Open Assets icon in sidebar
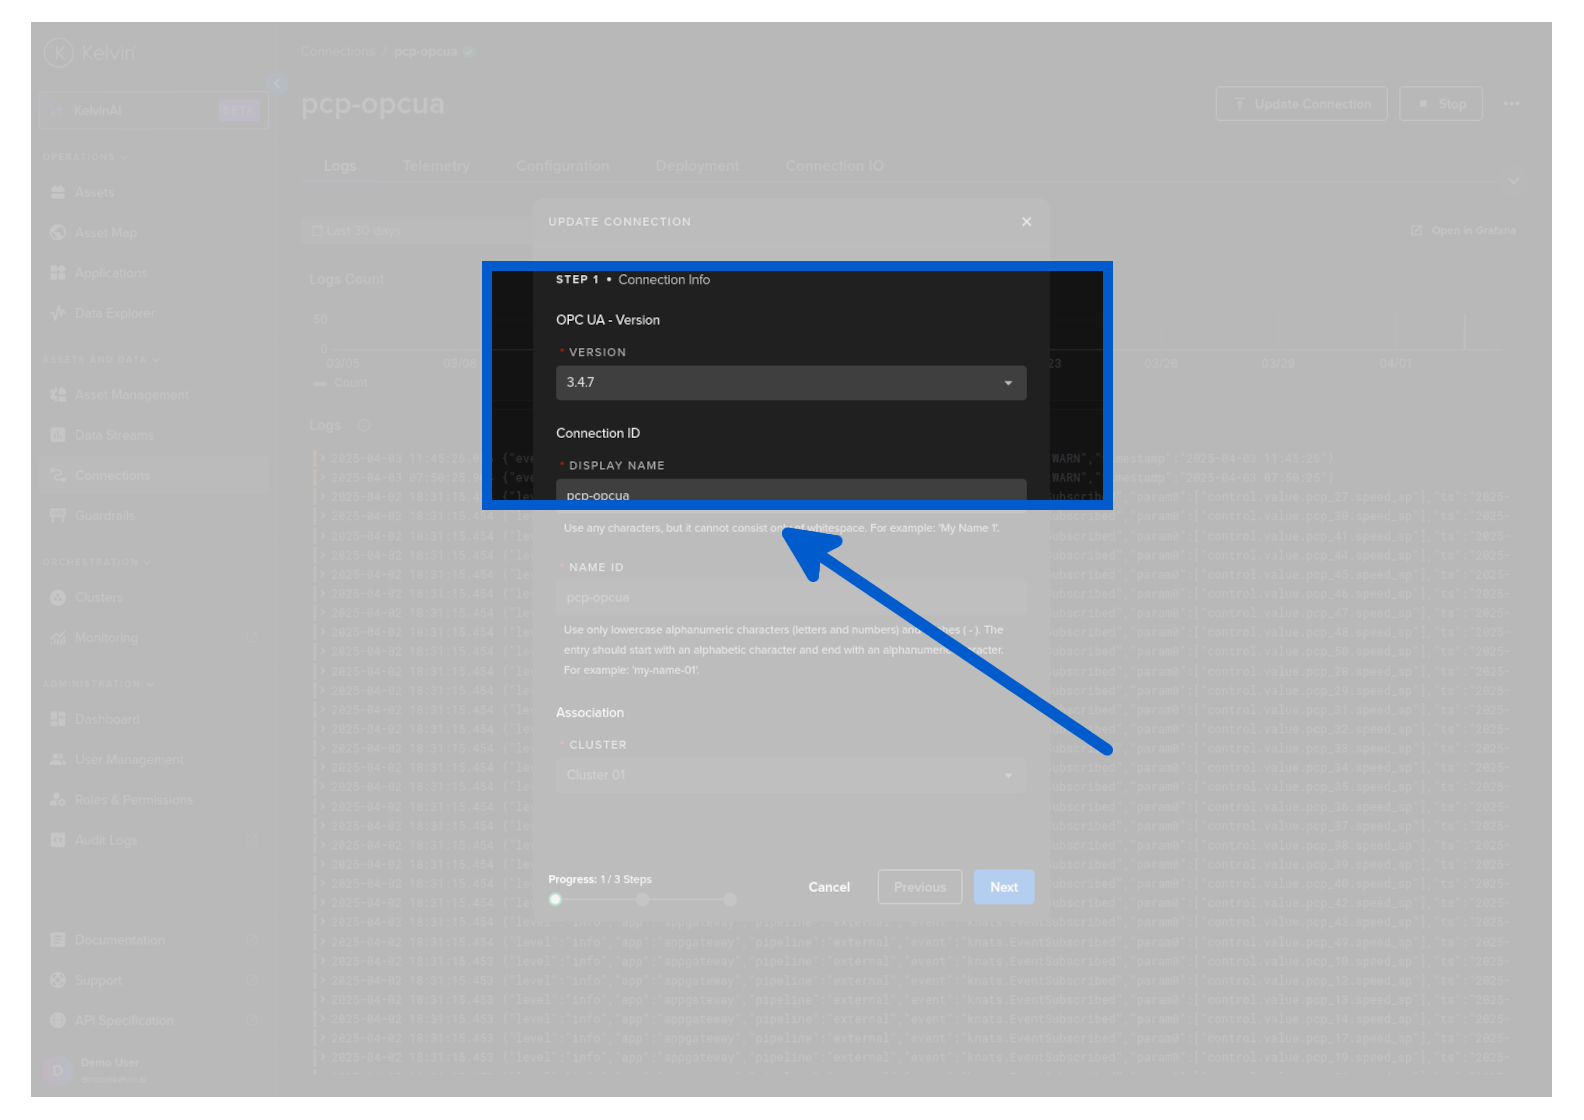The width and height of the screenshot is (1584, 1120). click(x=58, y=192)
